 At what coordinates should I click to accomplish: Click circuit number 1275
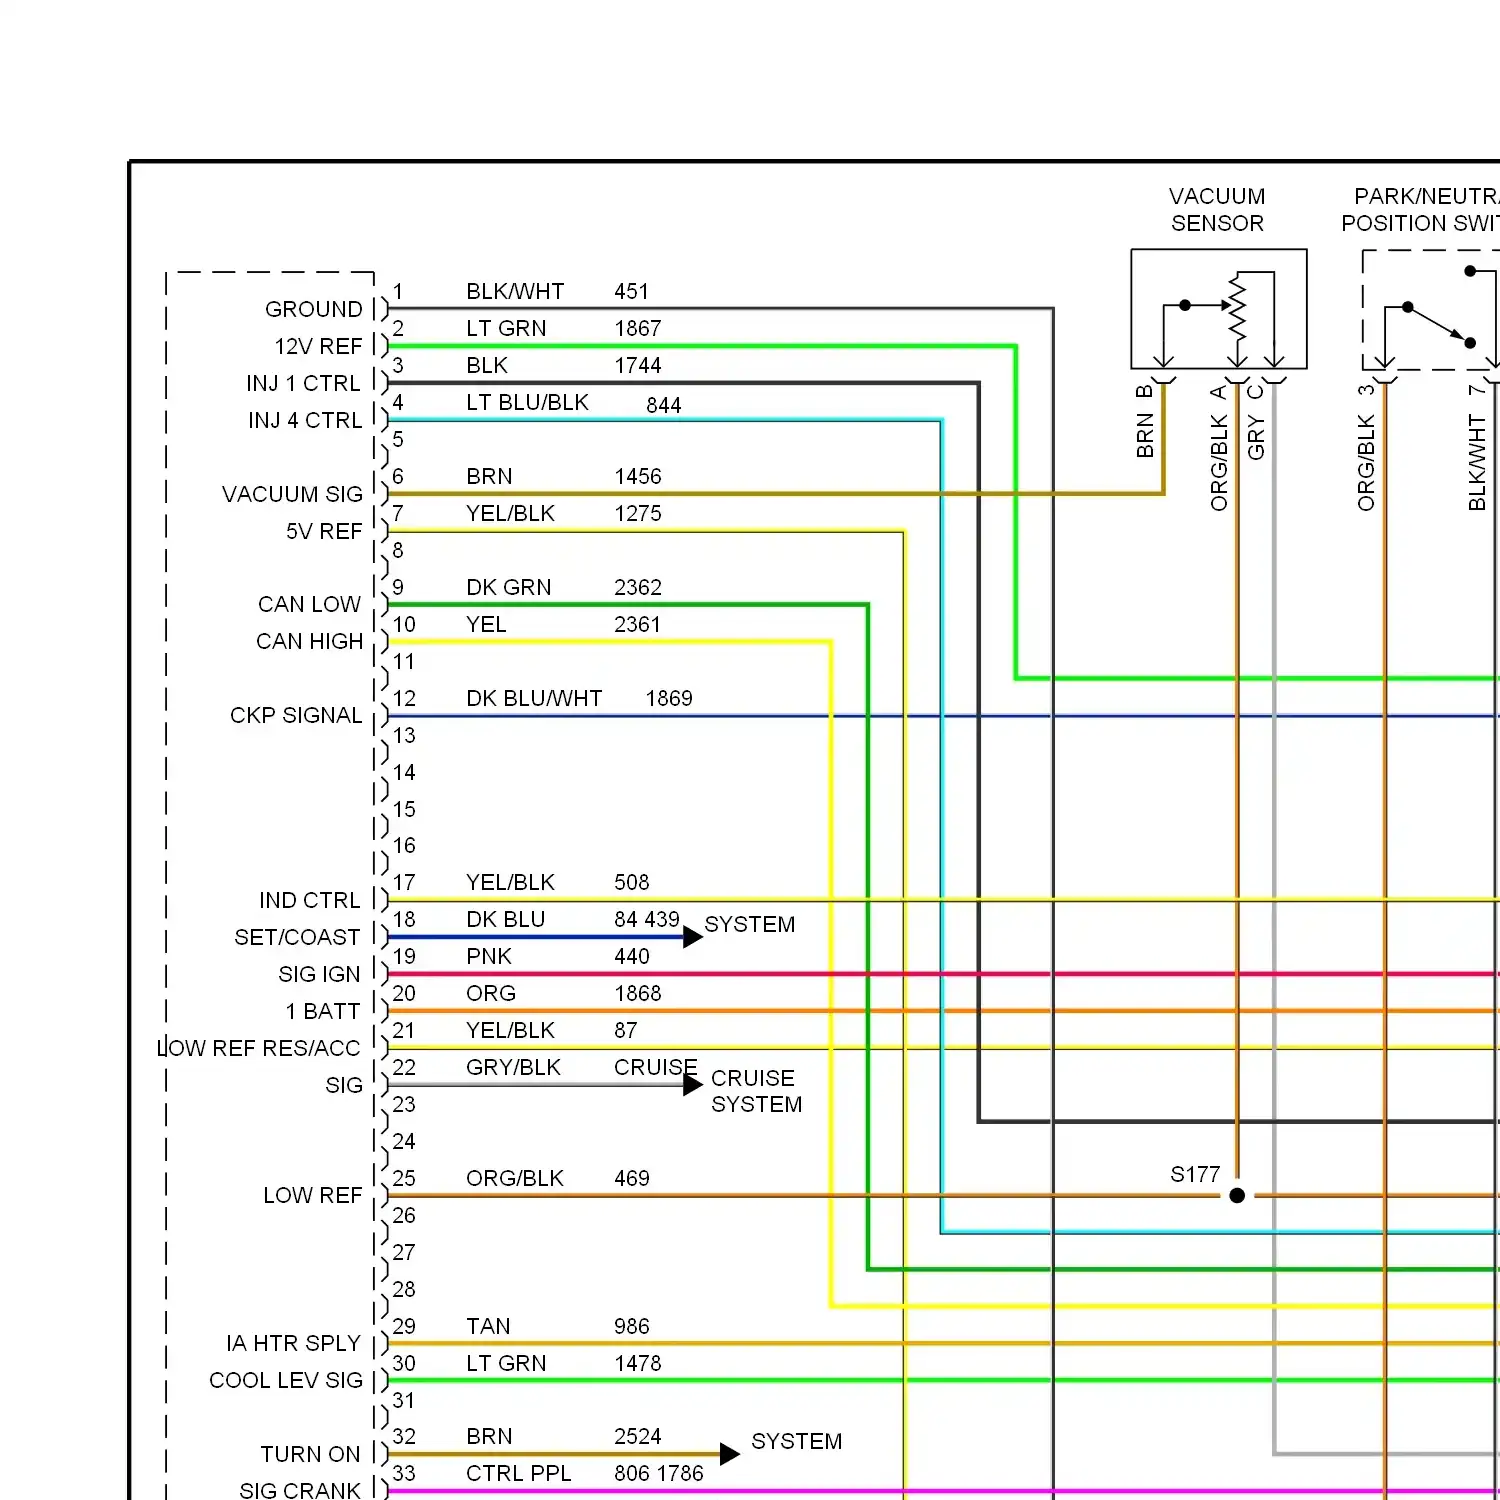pyautogui.click(x=638, y=513)
